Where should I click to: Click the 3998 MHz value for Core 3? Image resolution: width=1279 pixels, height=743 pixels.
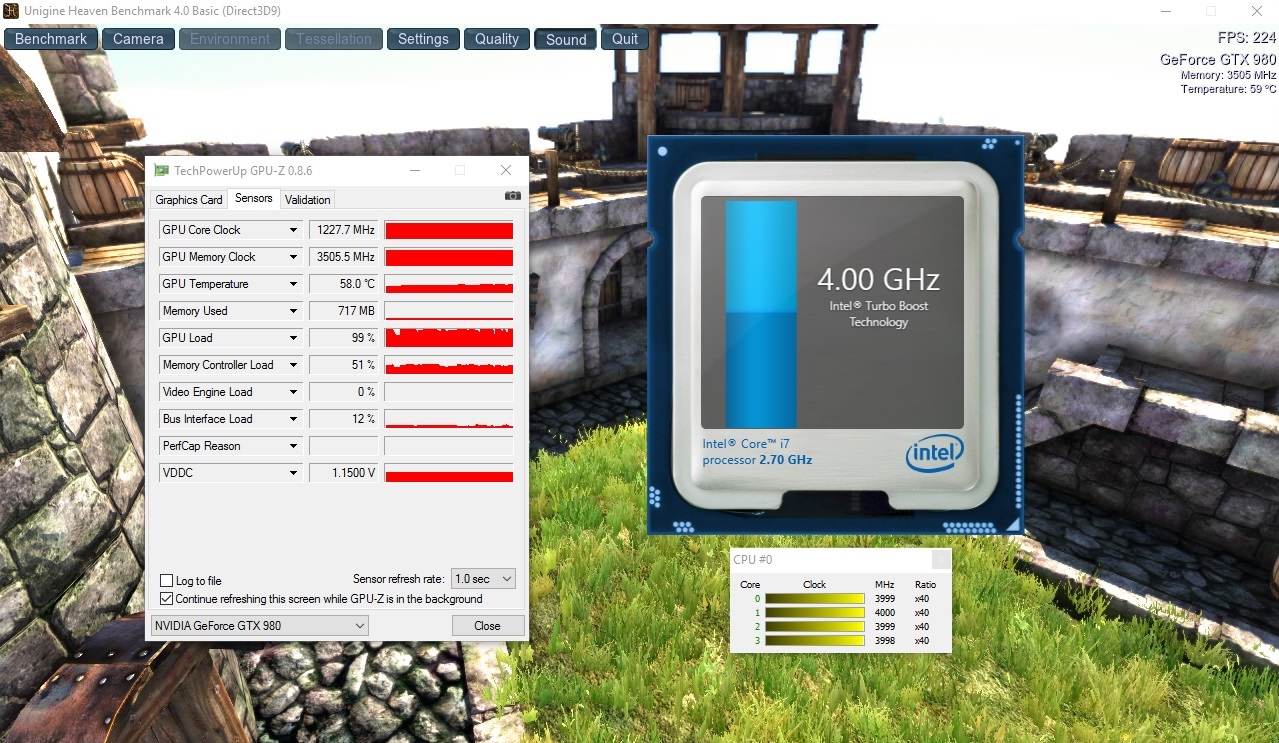(885, 641)
